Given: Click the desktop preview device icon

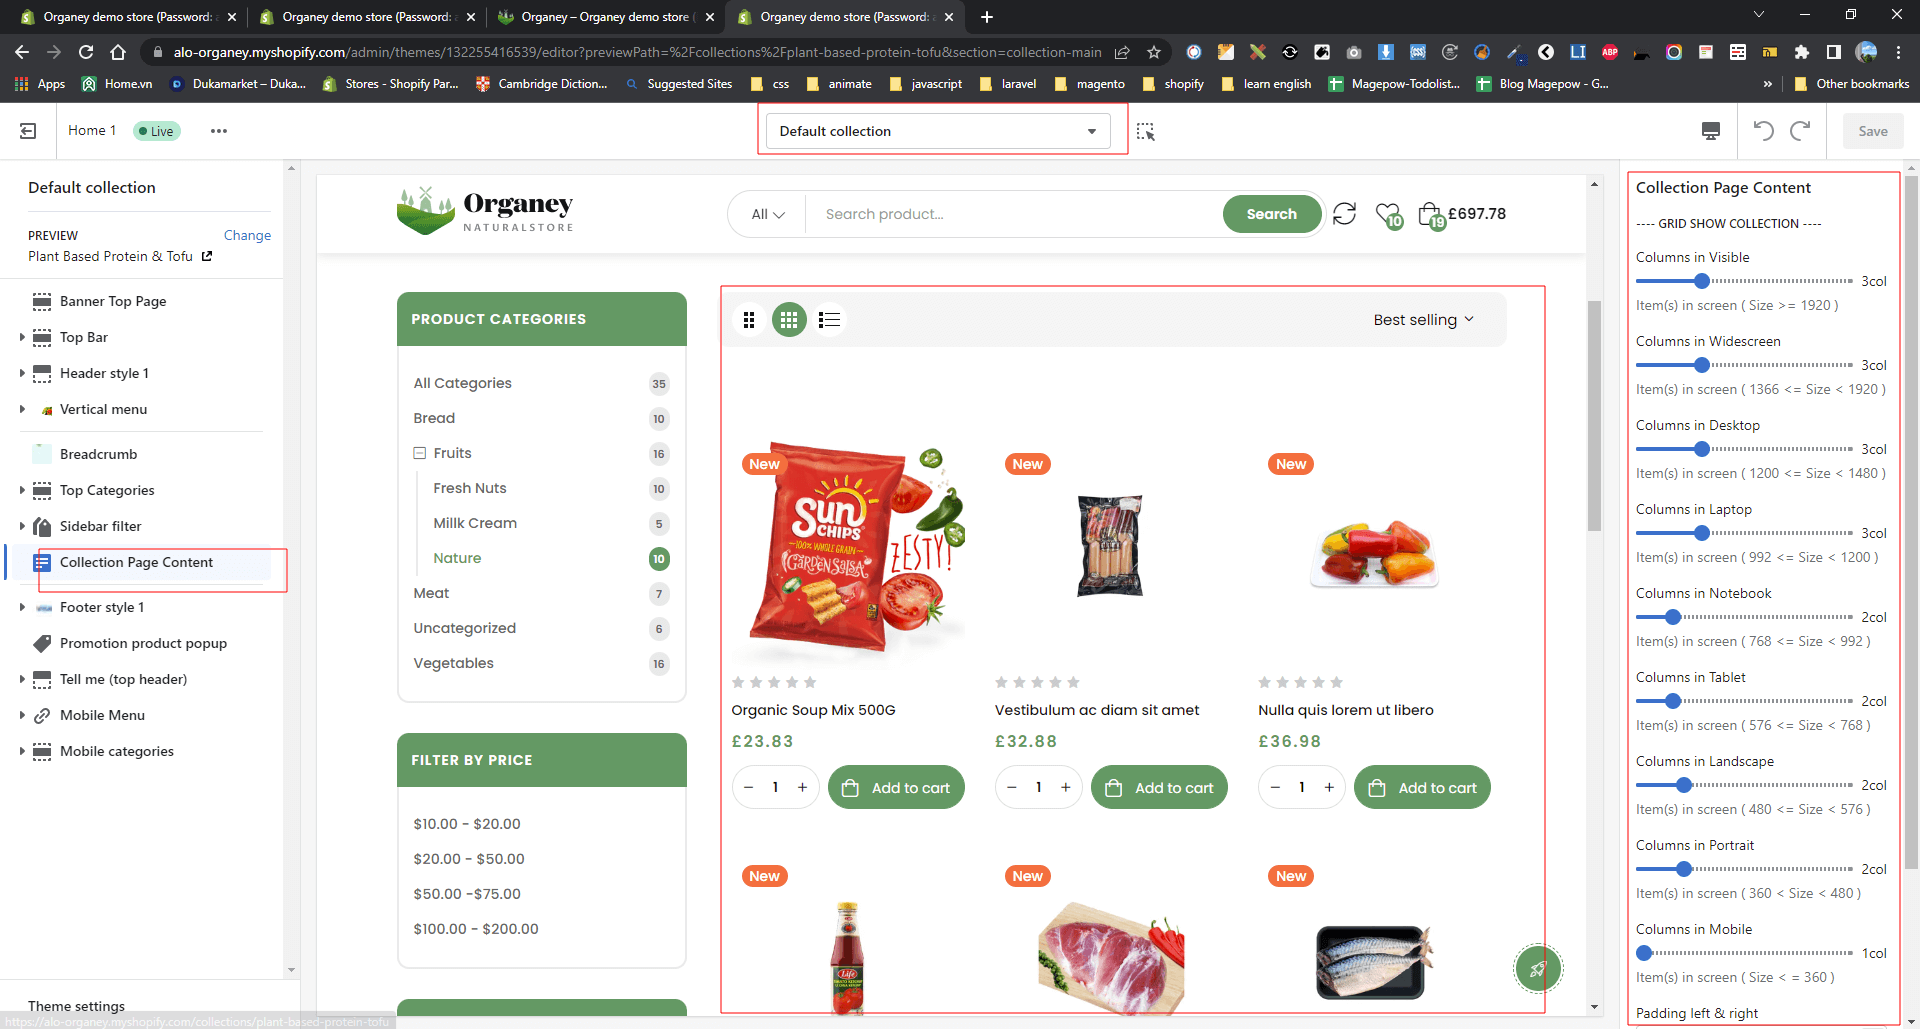Looking at the screenshot, I should [x=1711, y=131].
